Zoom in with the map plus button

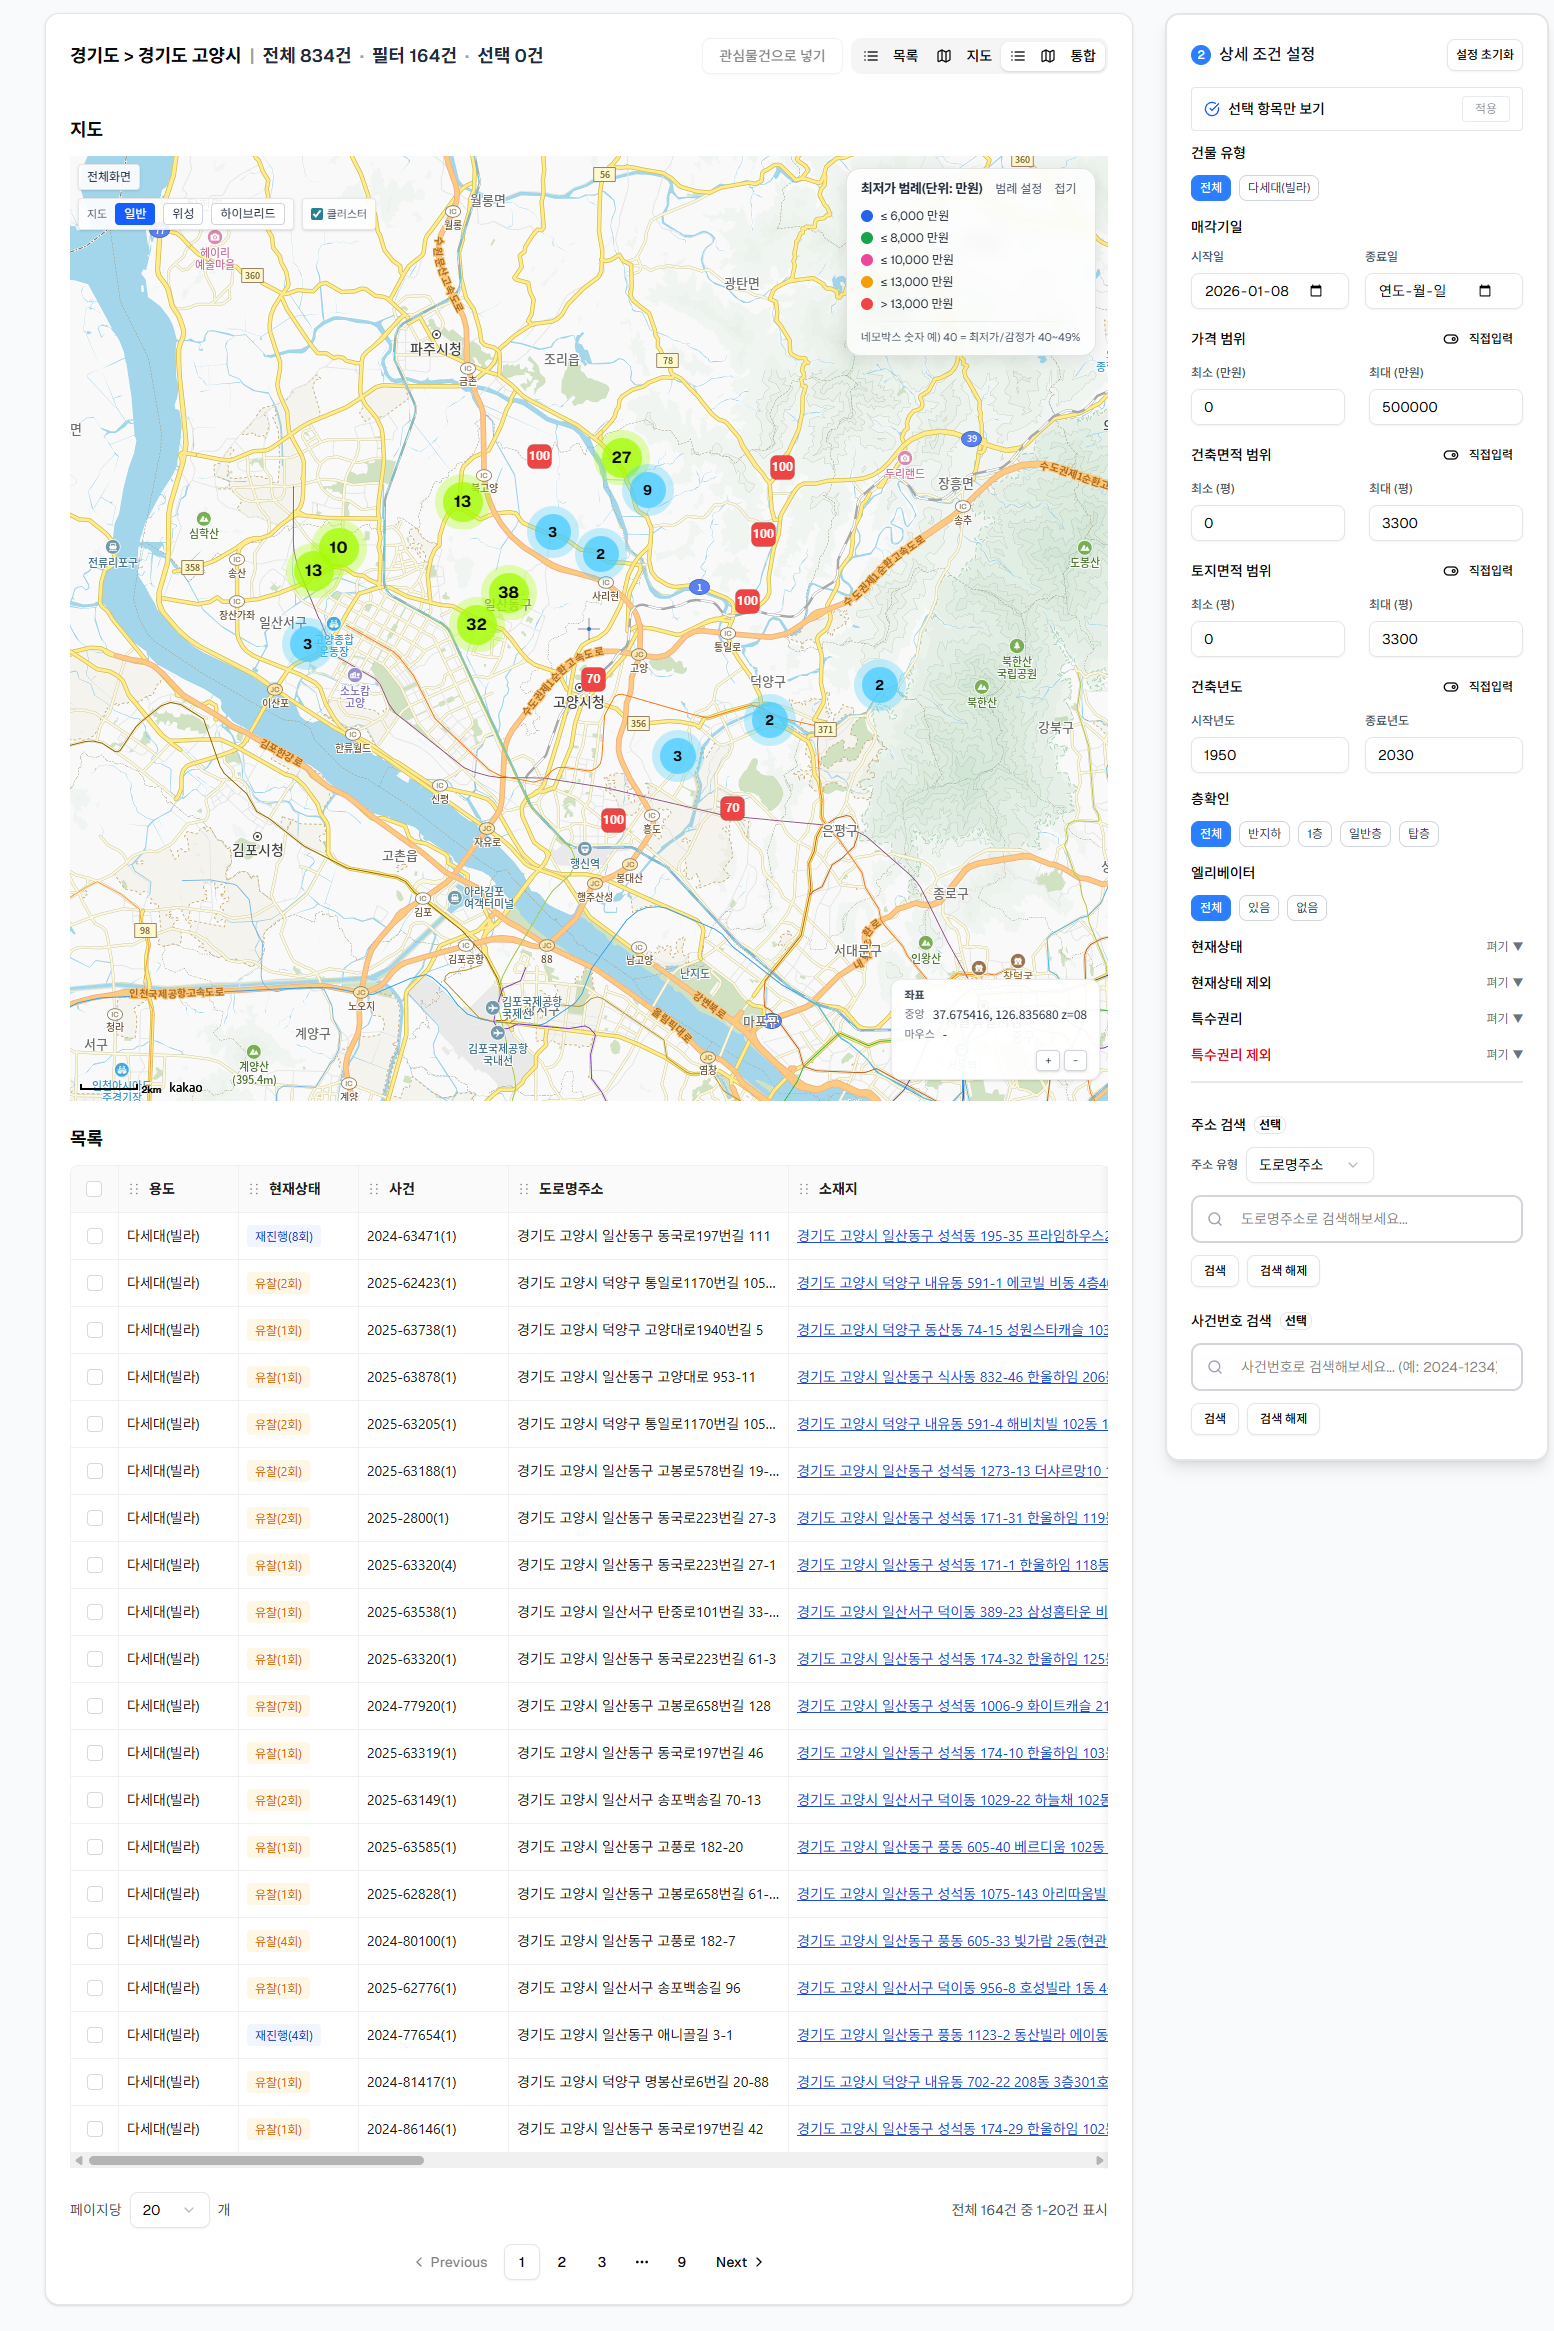(1047, 1060)
